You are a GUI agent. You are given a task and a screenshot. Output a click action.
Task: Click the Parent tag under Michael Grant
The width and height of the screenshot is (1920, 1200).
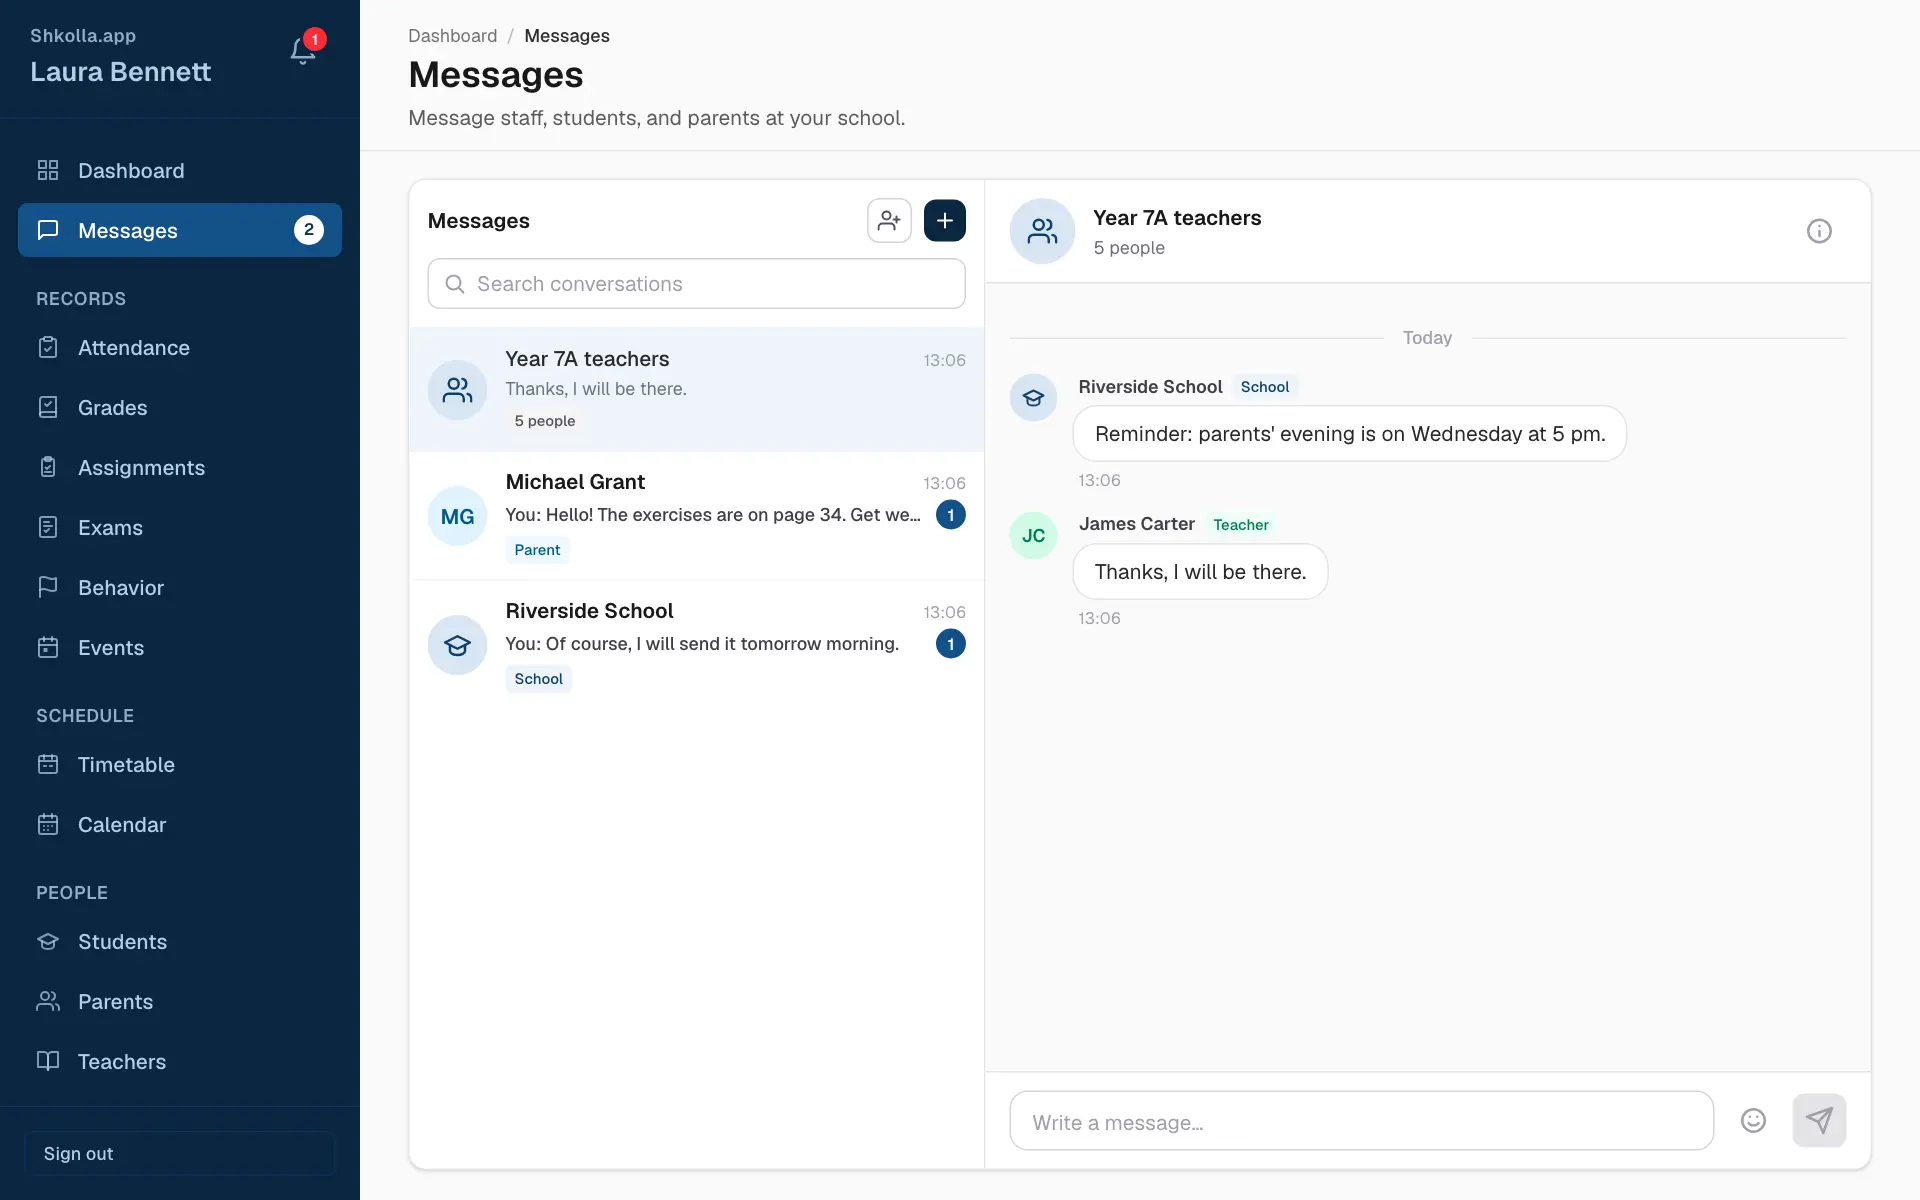[537, 550]
